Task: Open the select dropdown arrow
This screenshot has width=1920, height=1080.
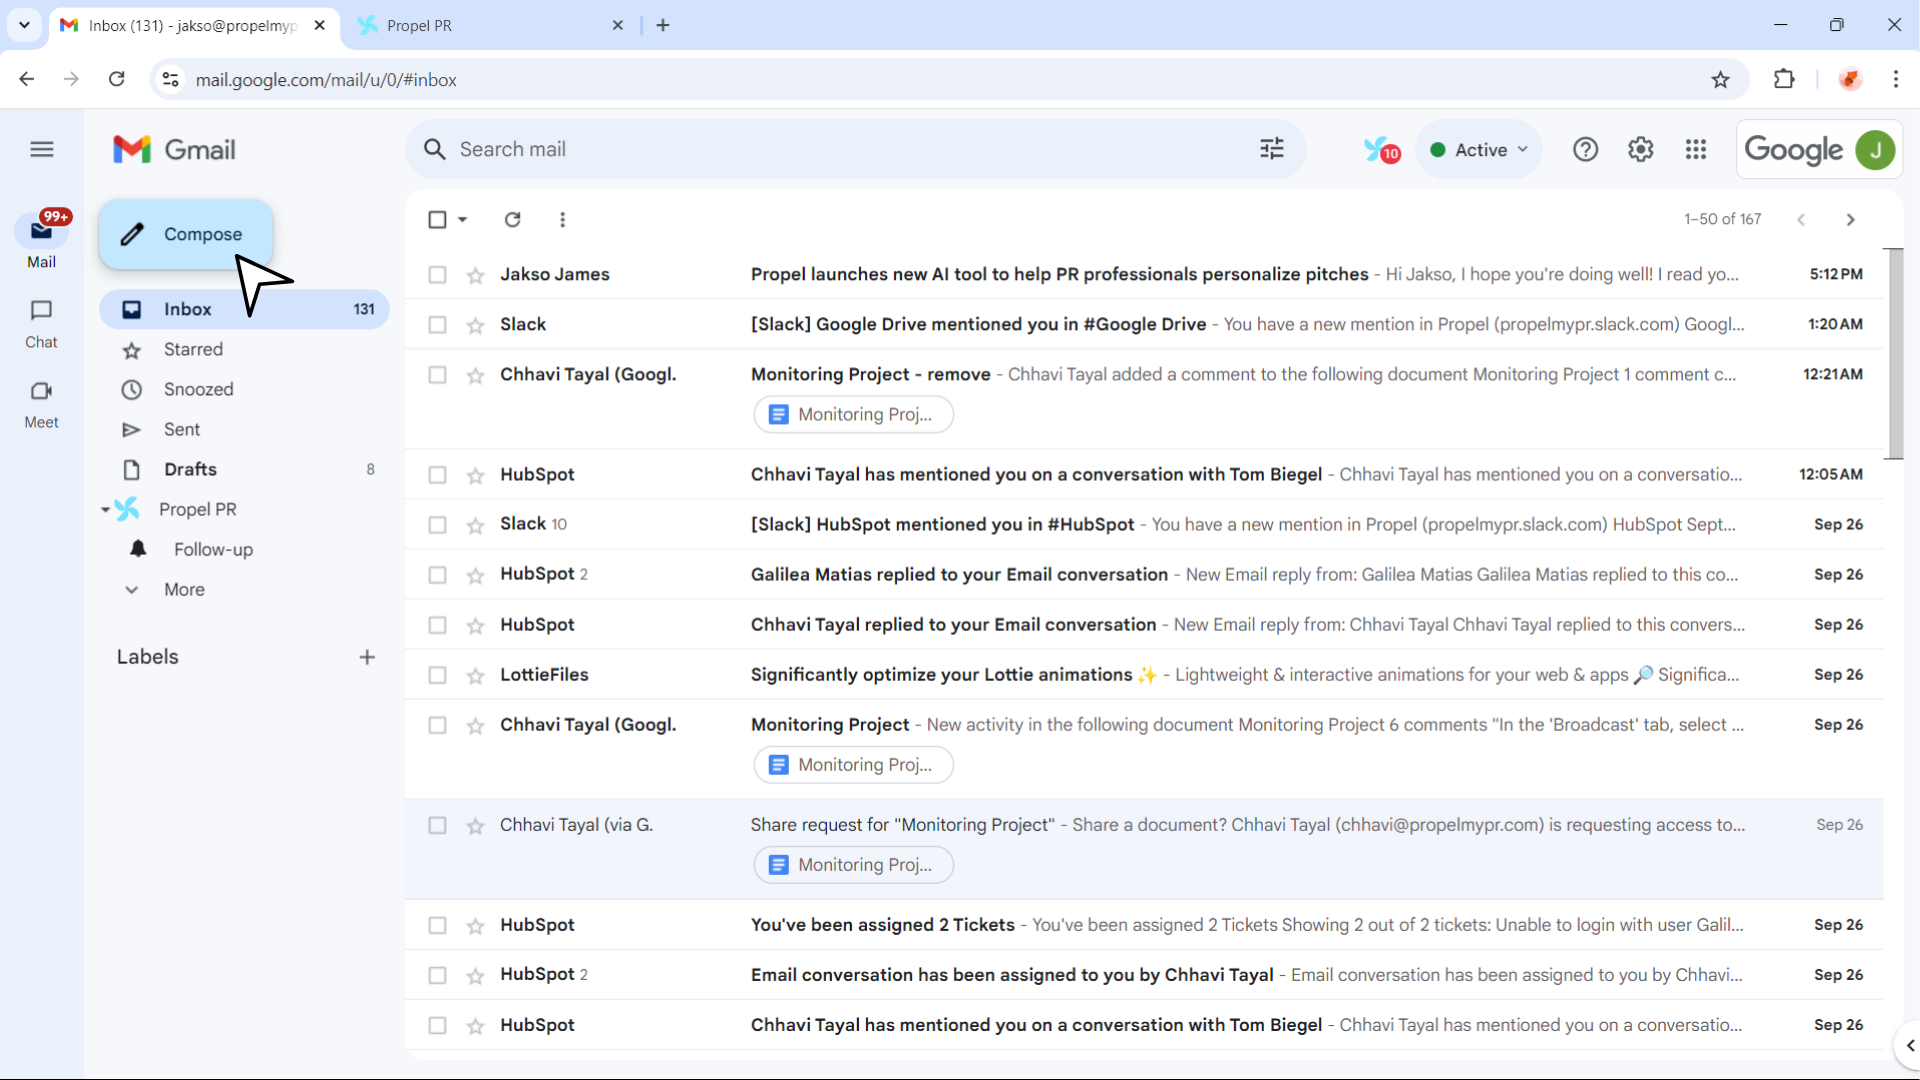Action: coord(462,219)
